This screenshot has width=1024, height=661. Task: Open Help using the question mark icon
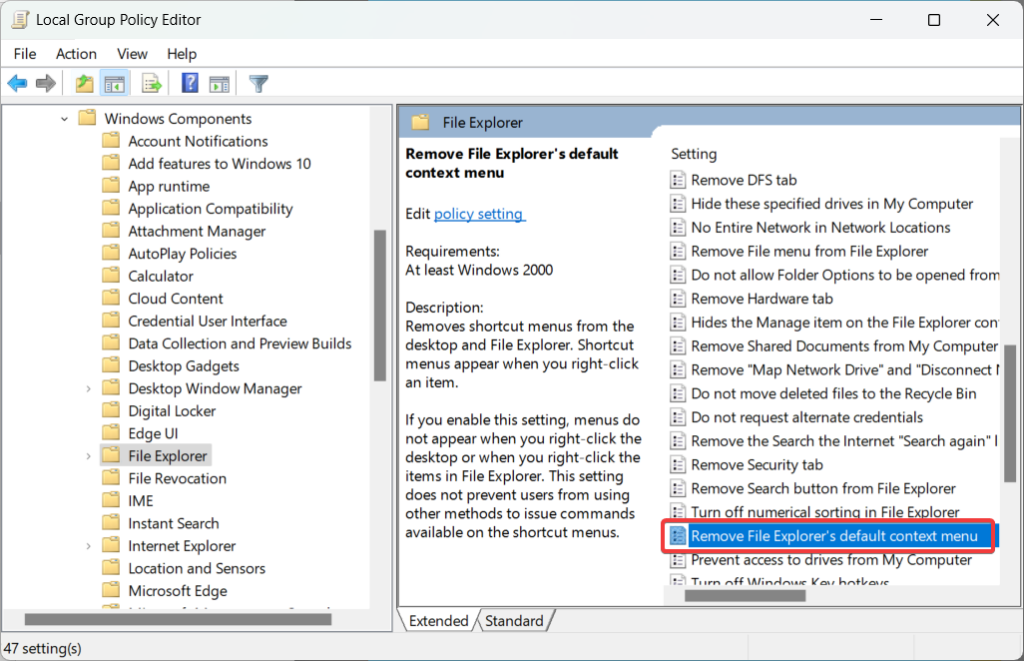[x=189, y=83]
